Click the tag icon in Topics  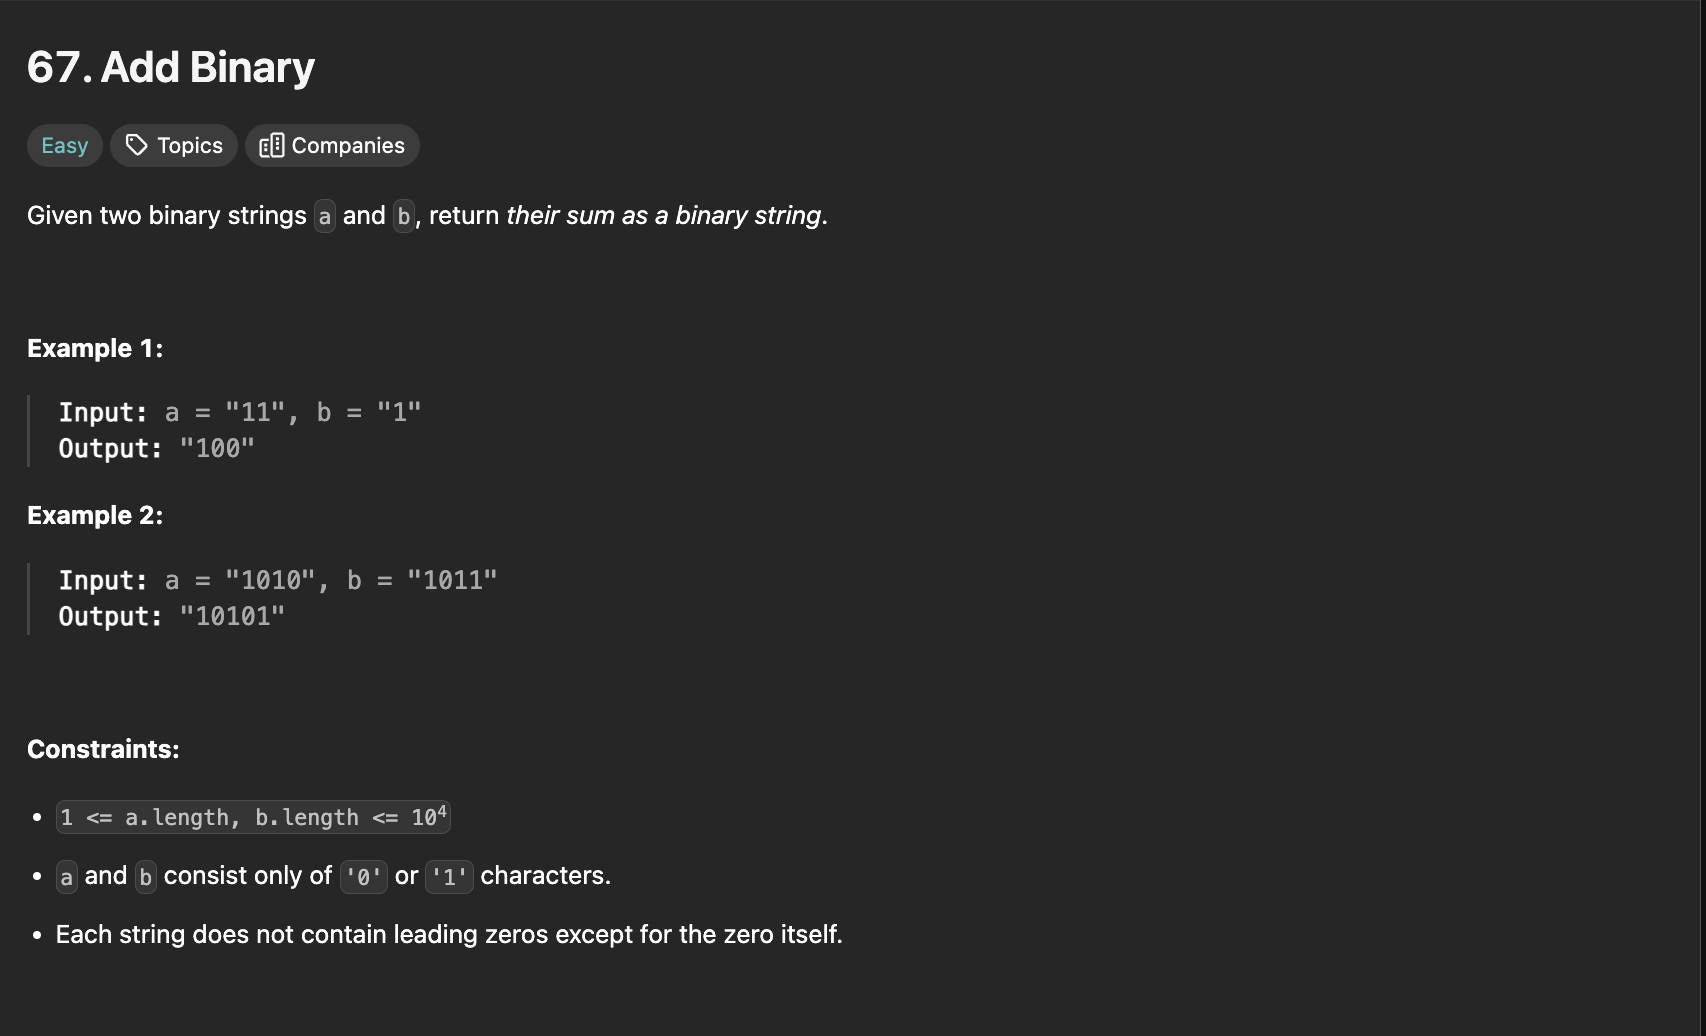coord(137,146)
